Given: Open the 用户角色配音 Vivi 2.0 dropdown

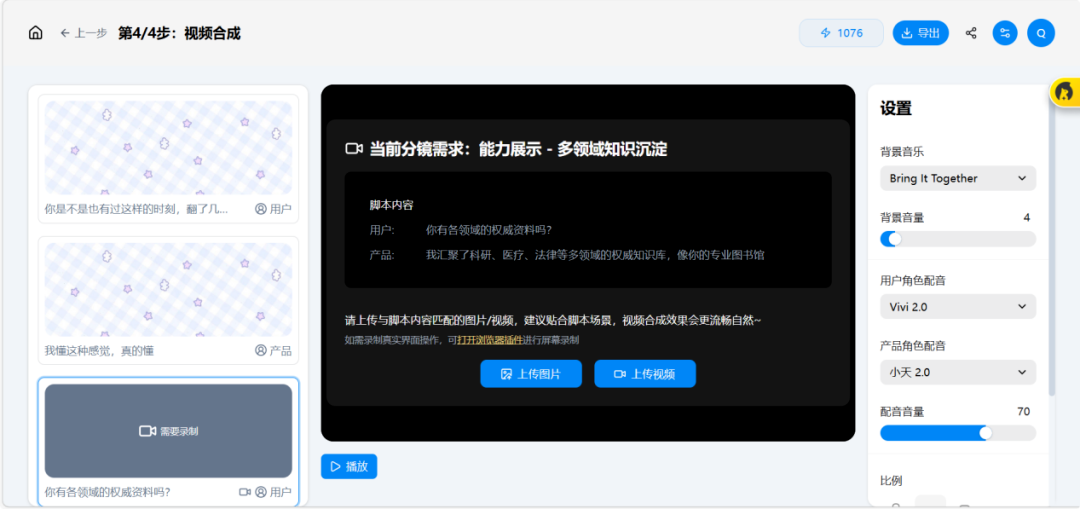Looking at the screenshot, I should pos(958,307).
